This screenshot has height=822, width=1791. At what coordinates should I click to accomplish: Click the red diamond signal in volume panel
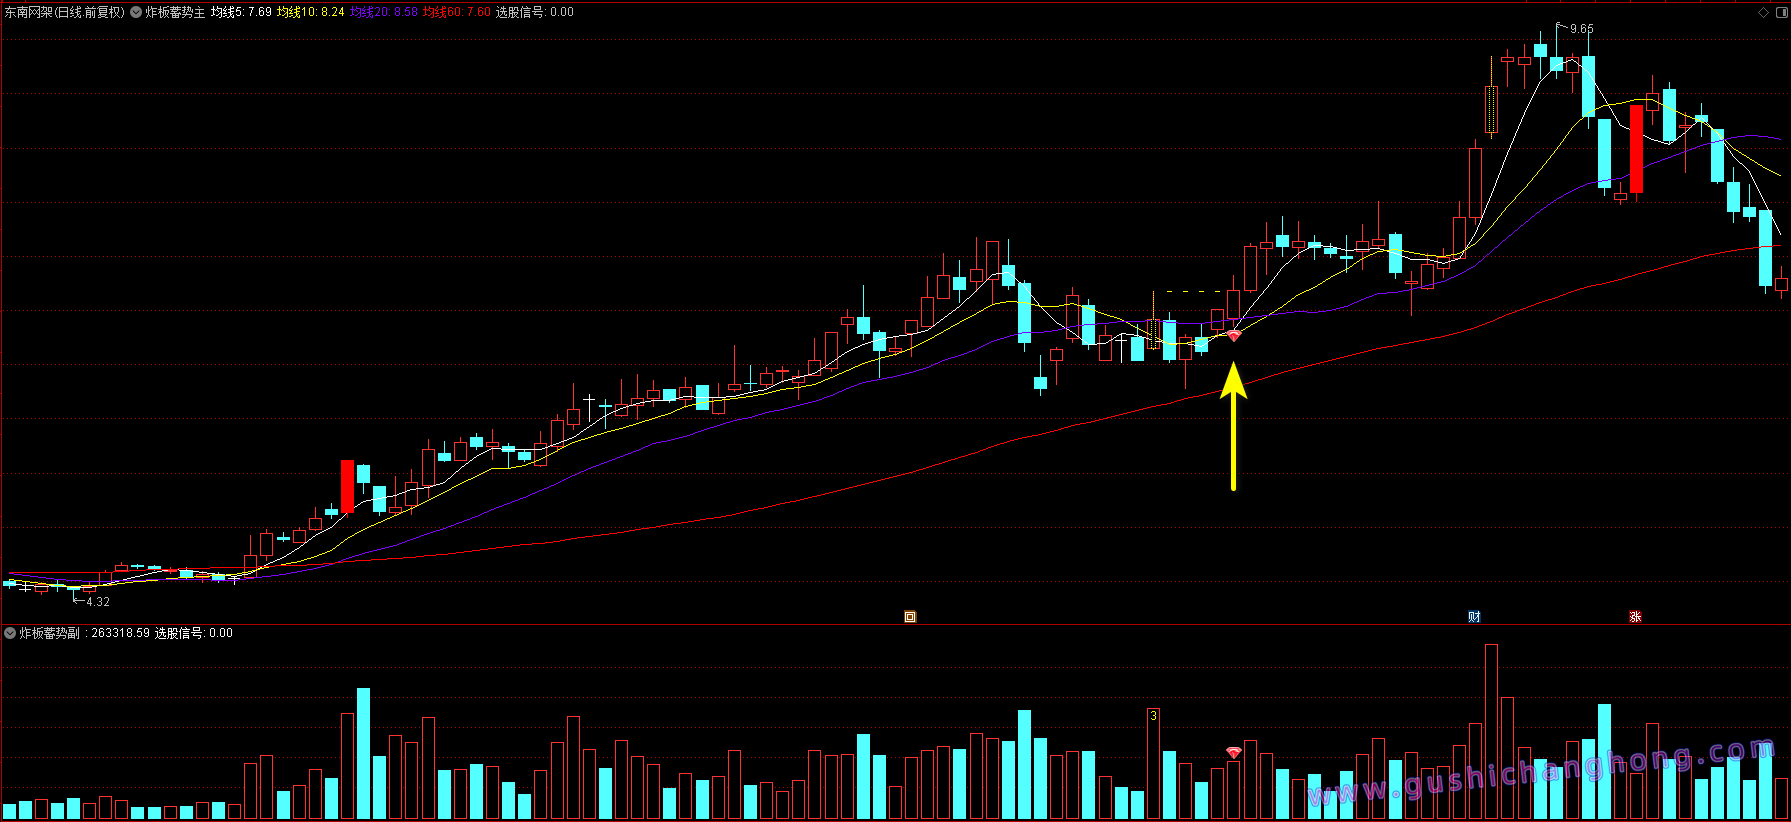coord(1234,752)
